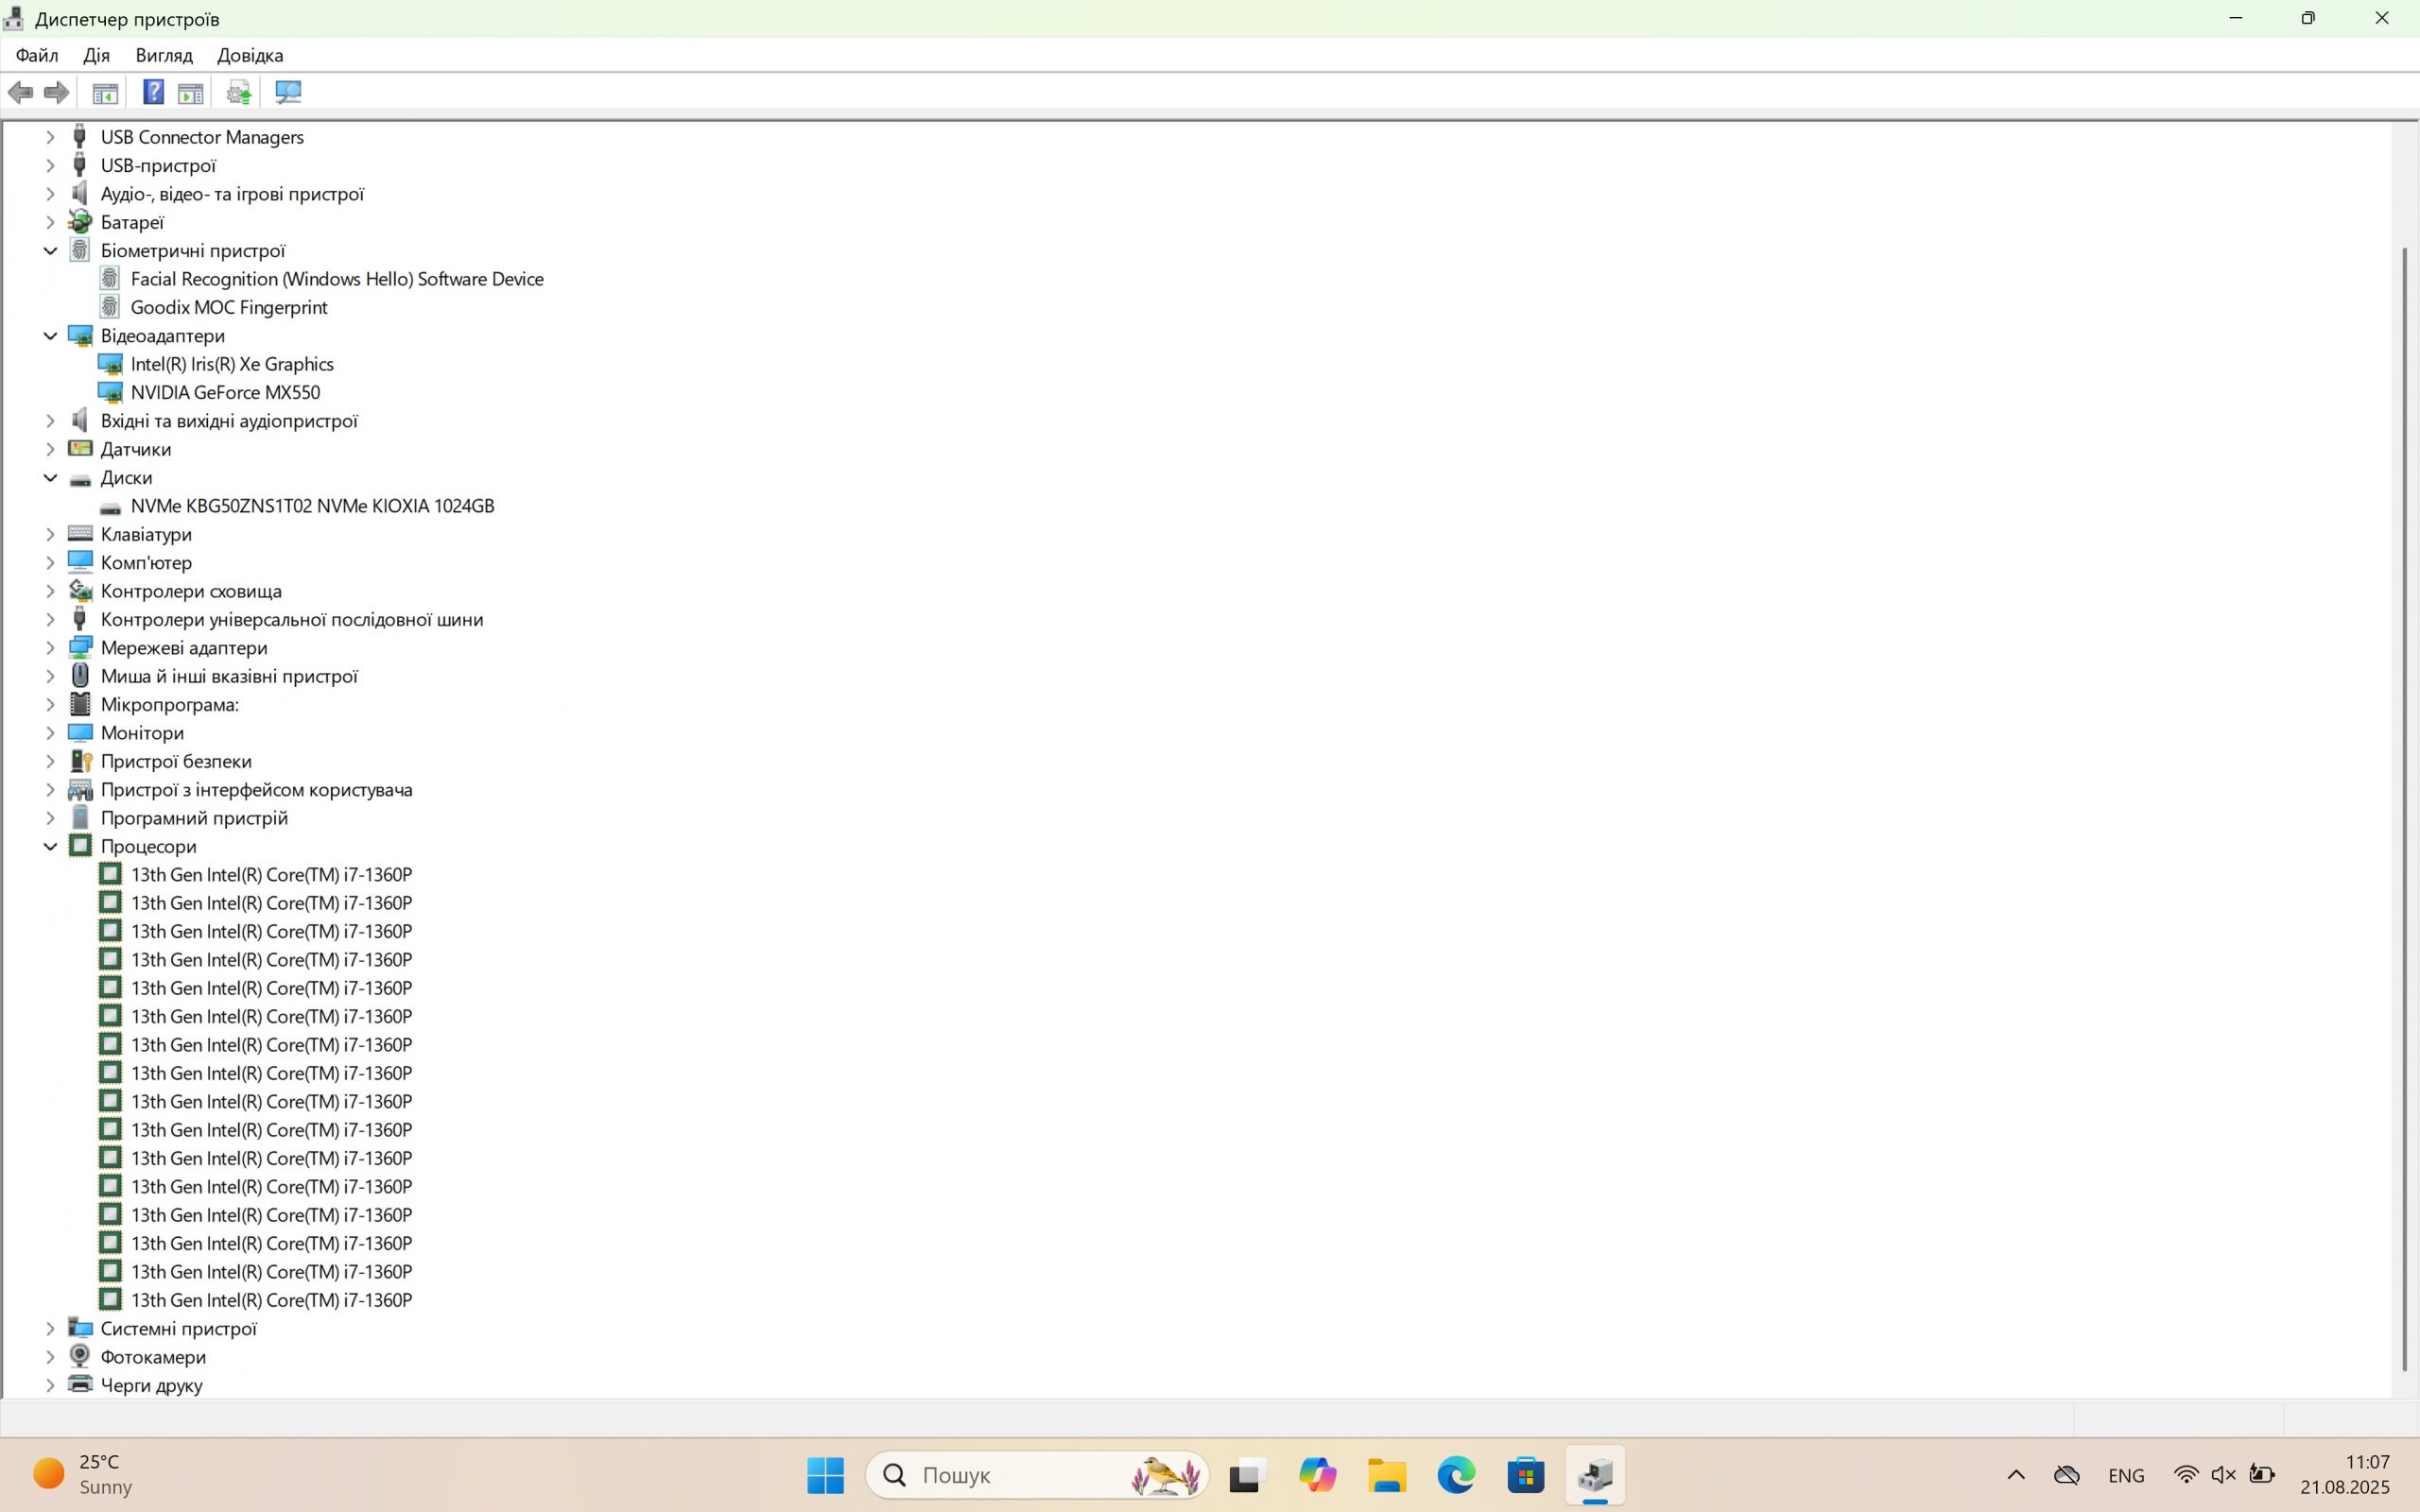Screen dimensions: 2420x1512
Task: Click Контролери універсальної послідовної шини label
Action: 292,619
